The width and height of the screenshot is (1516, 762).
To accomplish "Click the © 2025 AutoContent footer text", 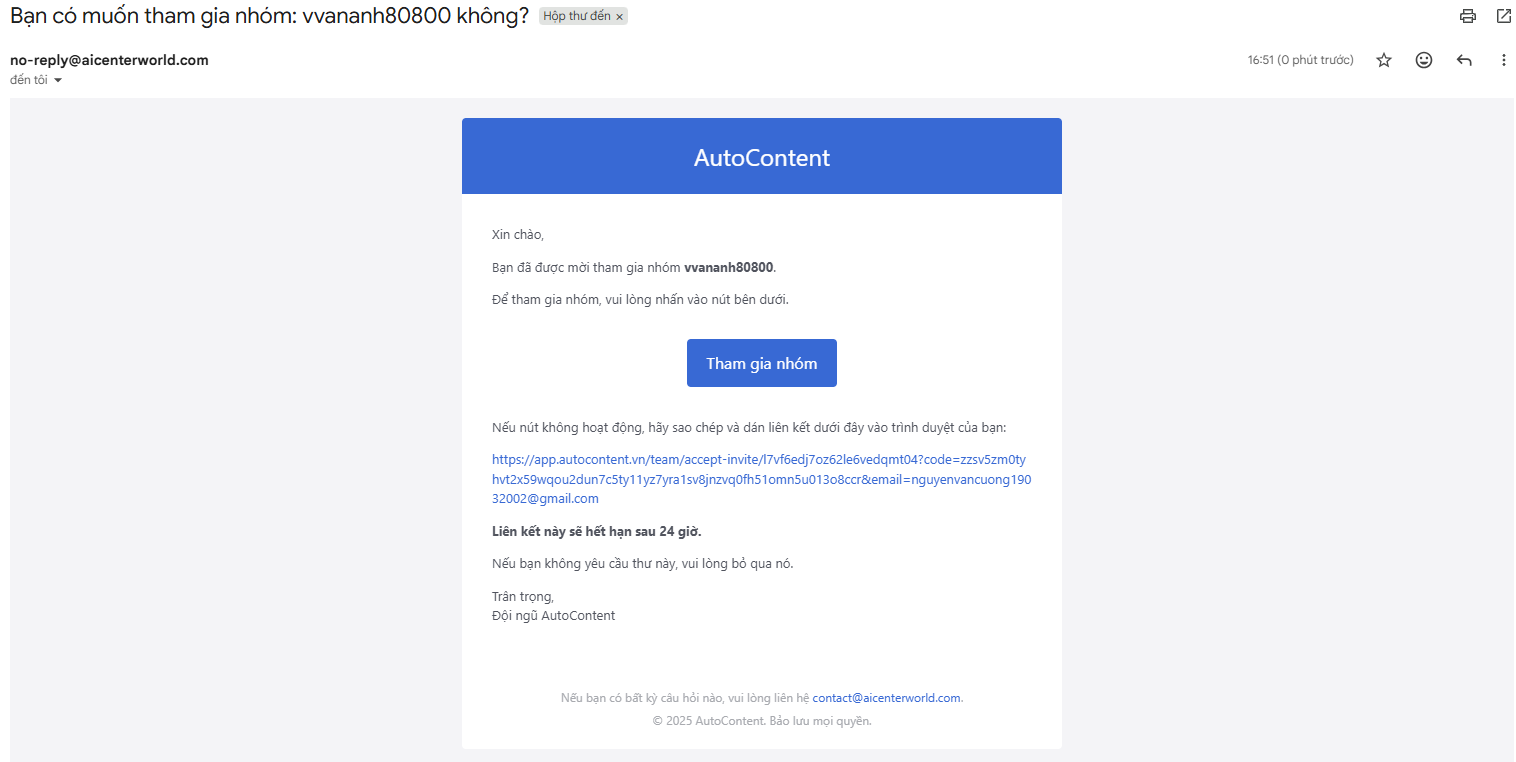I will pyautogui.click(x=762, y=721).
